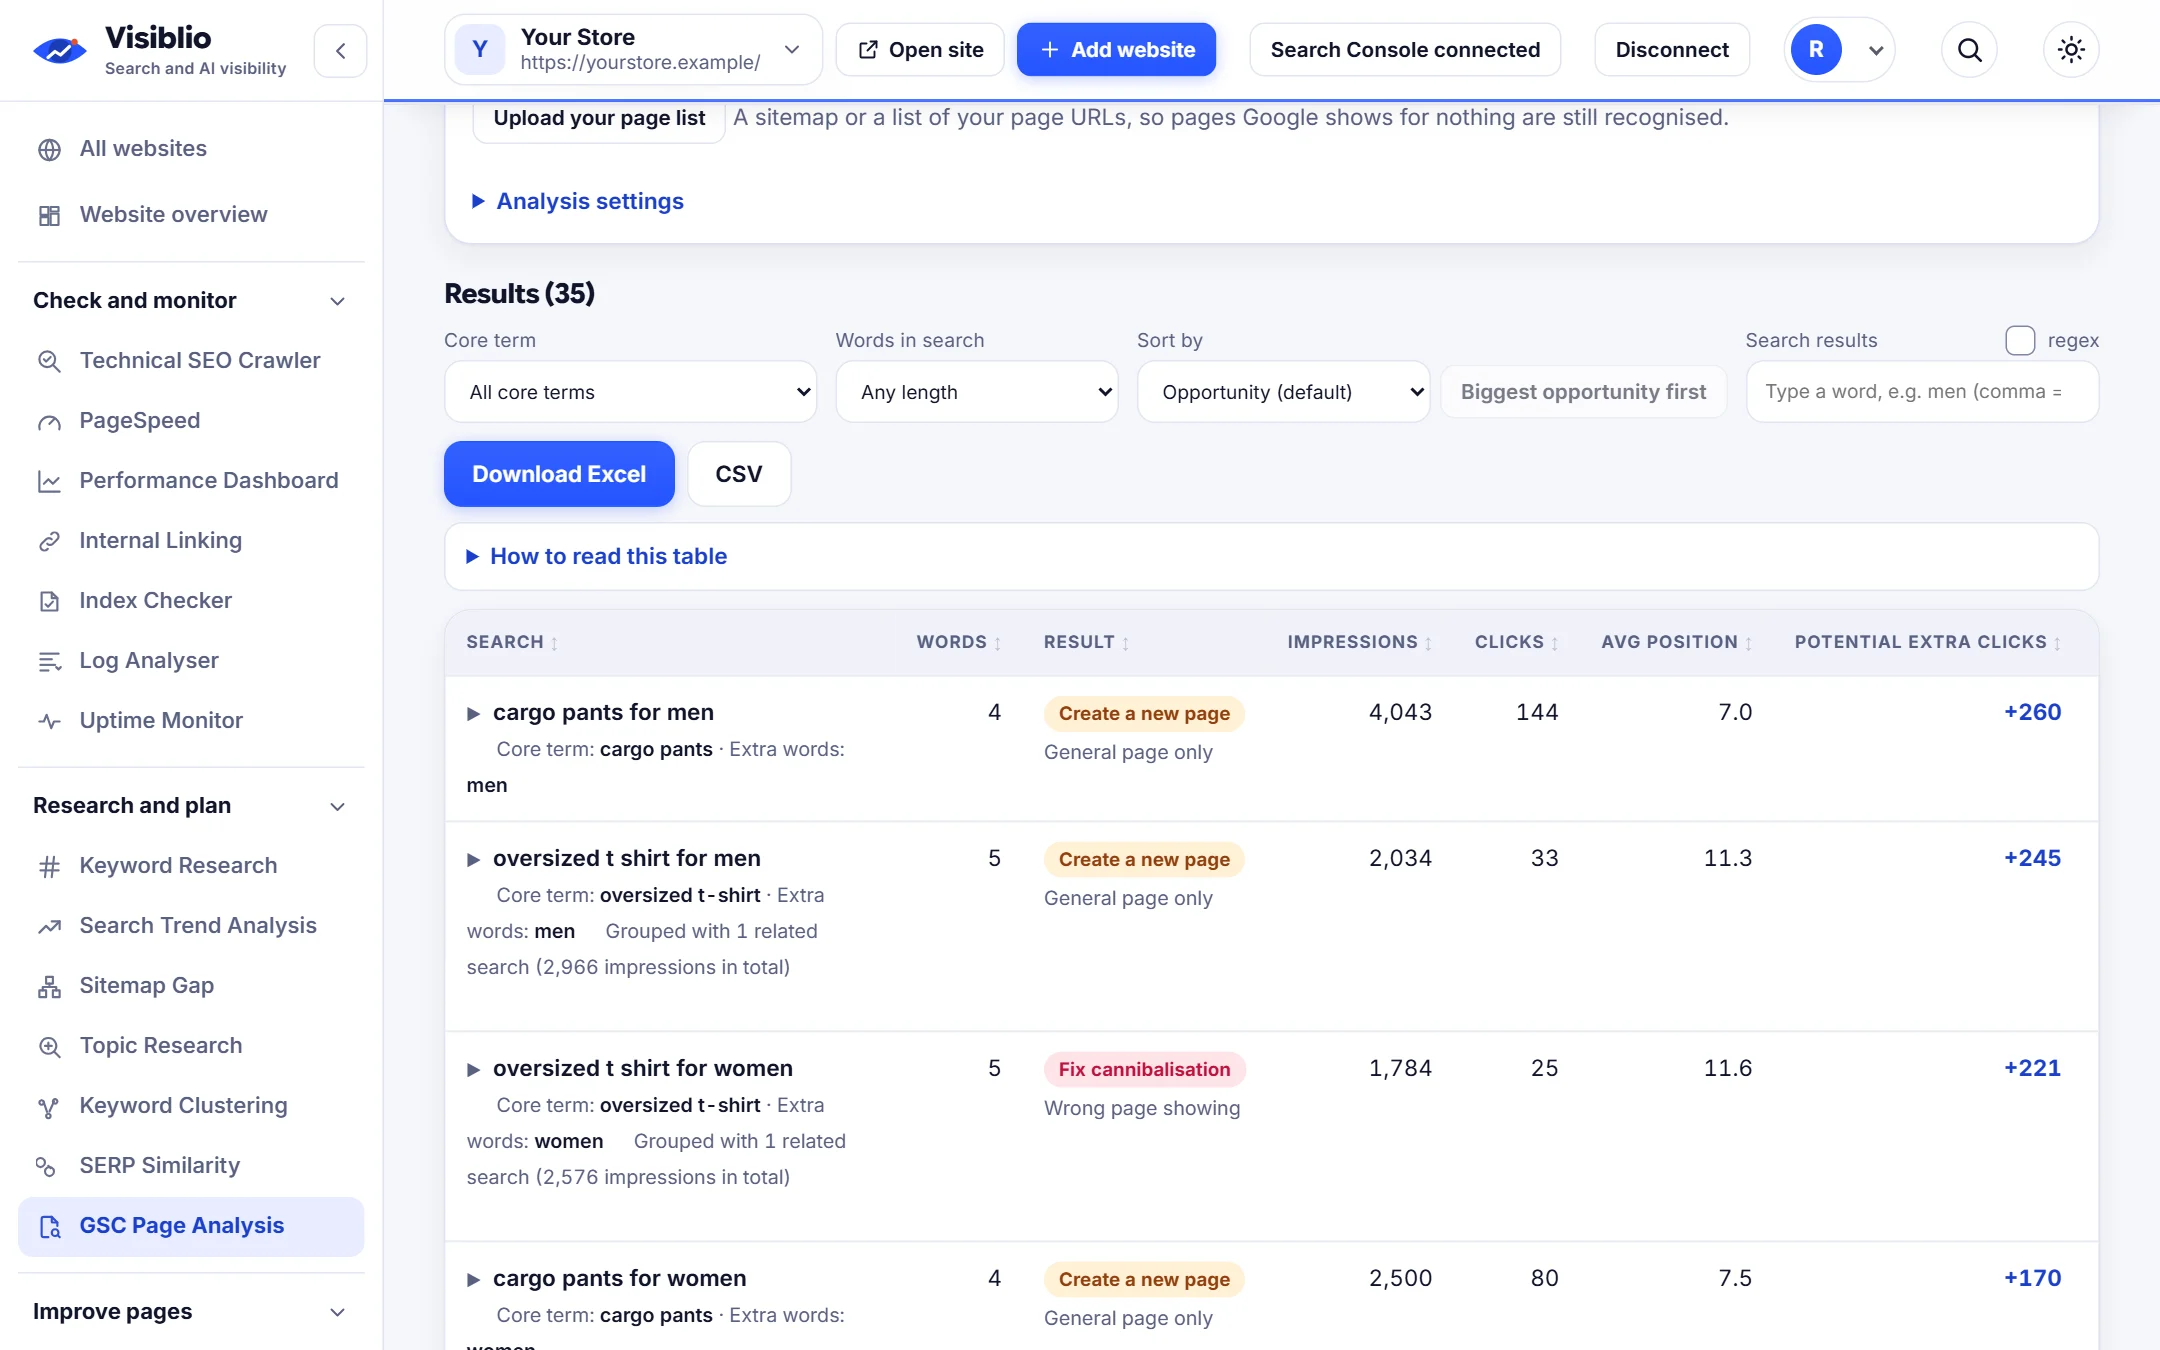Click the Sitemap Gap icon

(x=49, y=986)
